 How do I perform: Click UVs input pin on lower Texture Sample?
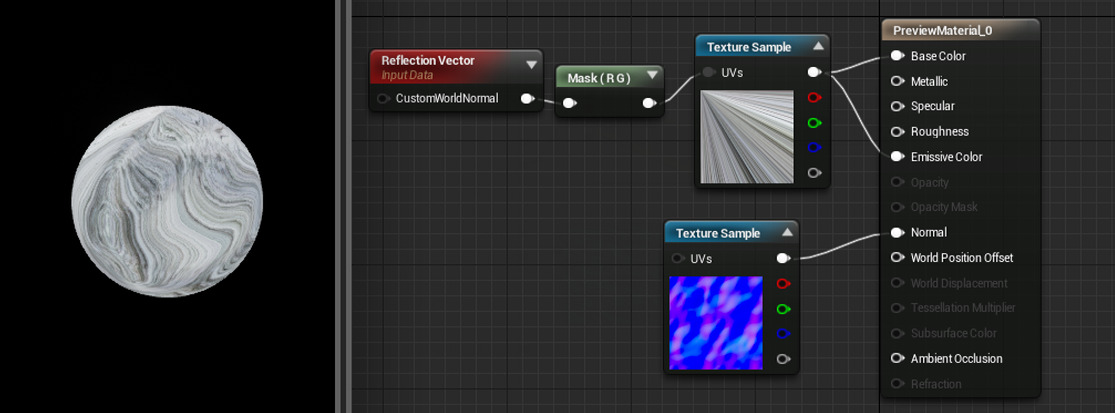point(678,258)
